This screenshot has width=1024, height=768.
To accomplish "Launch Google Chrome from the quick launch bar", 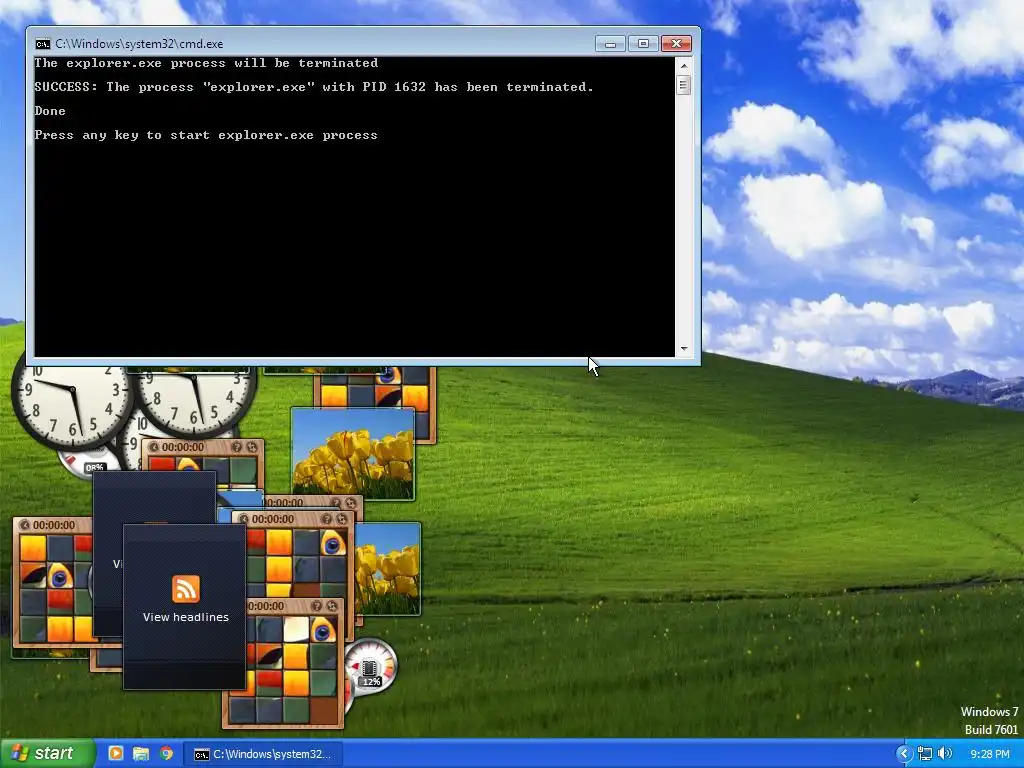I will click(x=167, y=754).
